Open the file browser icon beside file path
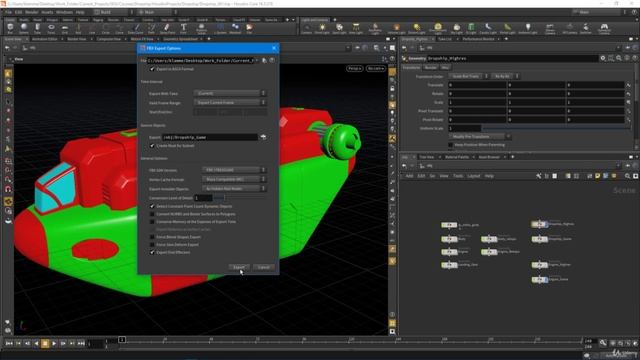The width and height of the screenshot is (640, 360). [x=264, y=60]
